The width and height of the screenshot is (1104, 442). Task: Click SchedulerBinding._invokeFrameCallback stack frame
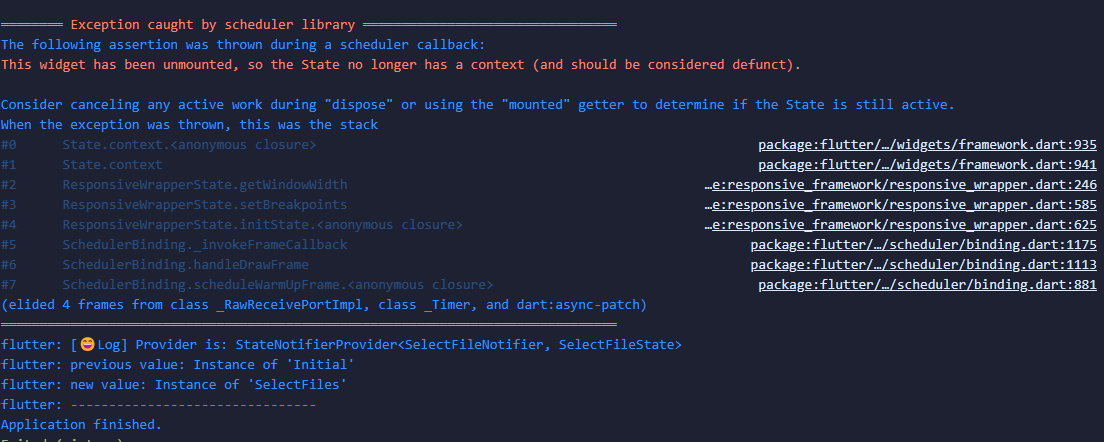click(205, 245)
